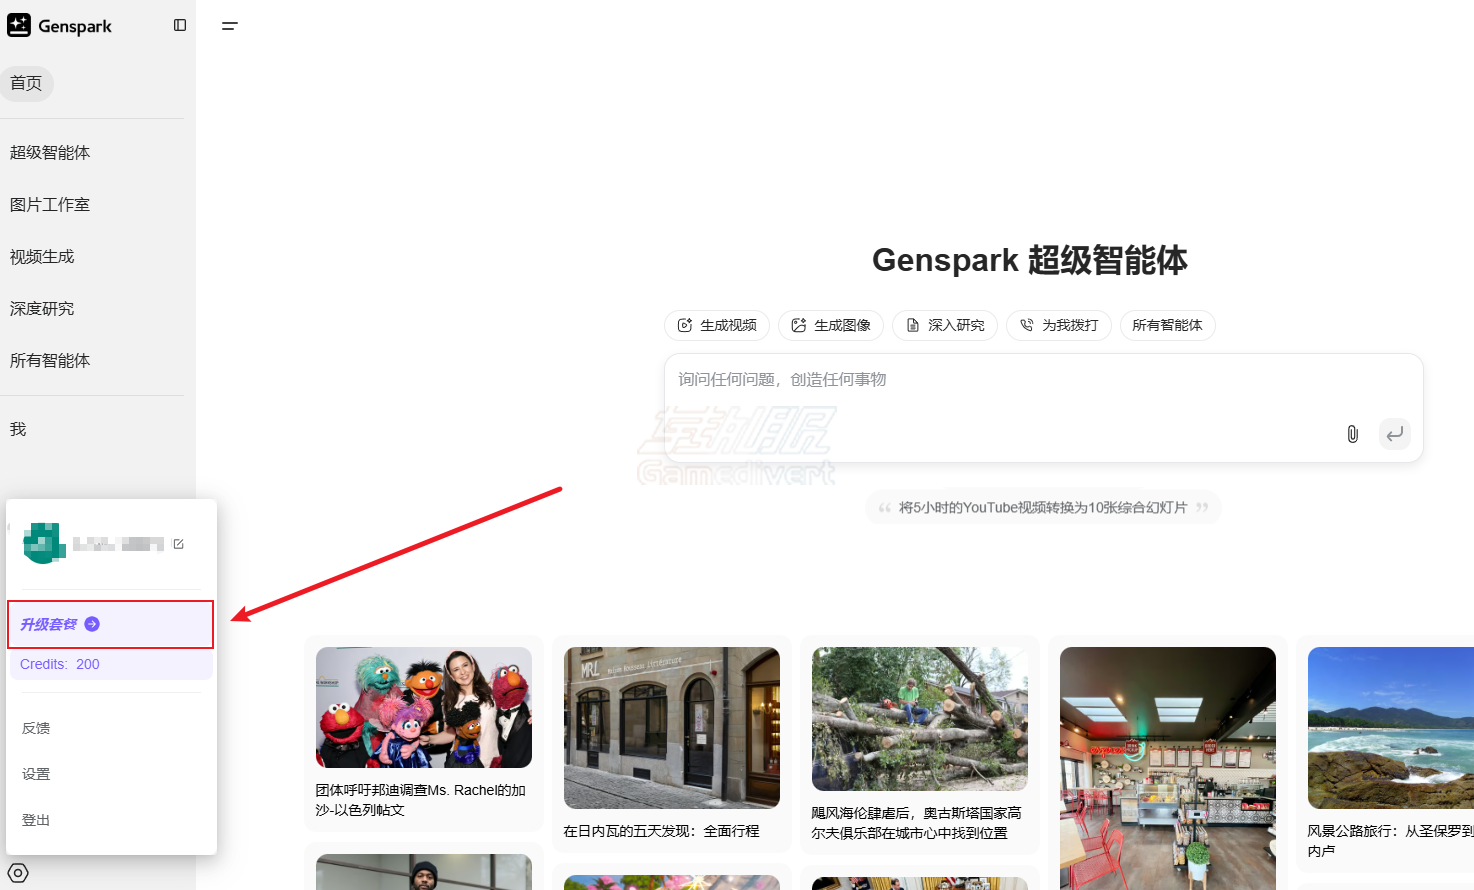The height and width of the screenshot is (890, 1474).
Task: Open the Ms. Rachel puppets thumbnail
Action: click(424, 708)
